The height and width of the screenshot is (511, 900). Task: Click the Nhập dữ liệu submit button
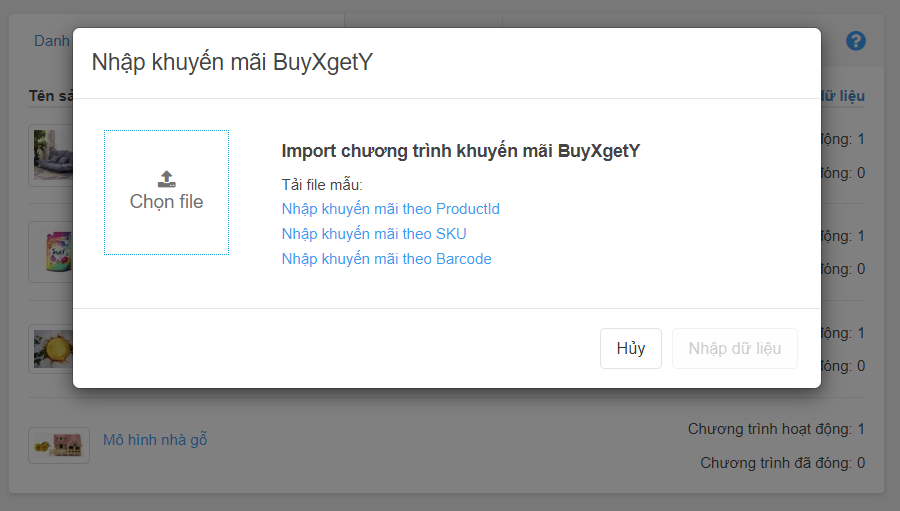[735, 349]
